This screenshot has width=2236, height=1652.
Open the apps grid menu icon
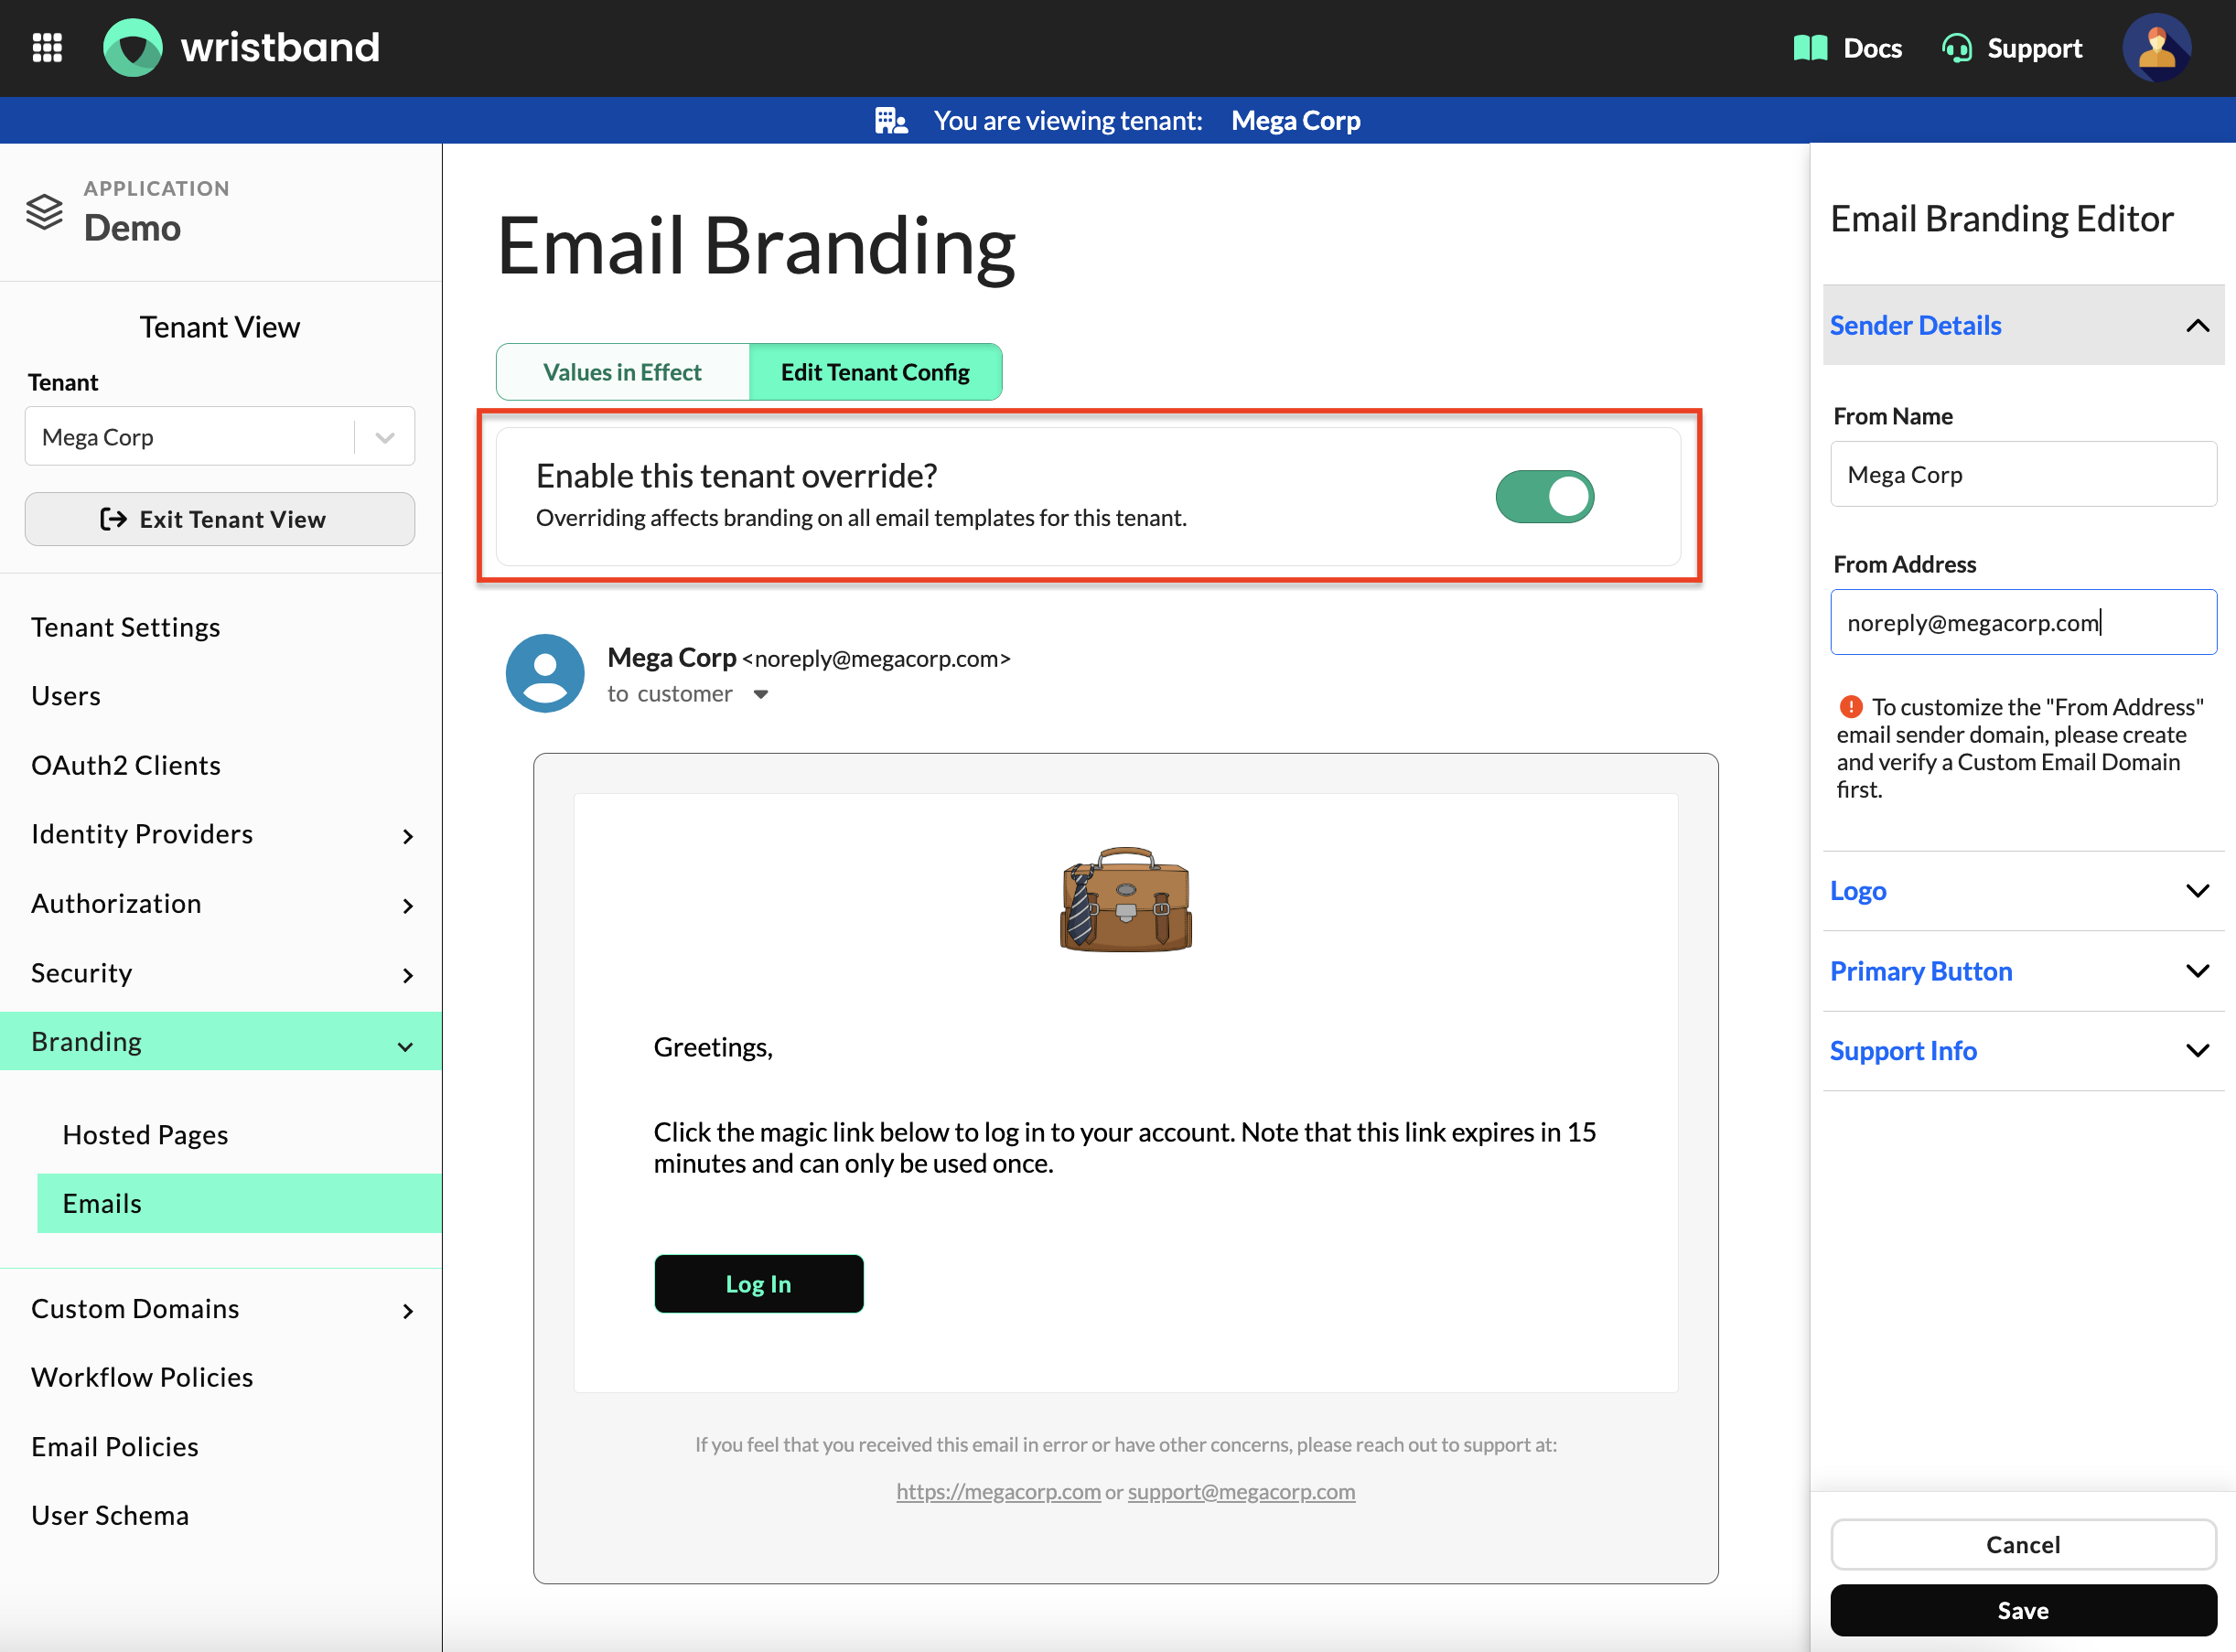[47, 47]
